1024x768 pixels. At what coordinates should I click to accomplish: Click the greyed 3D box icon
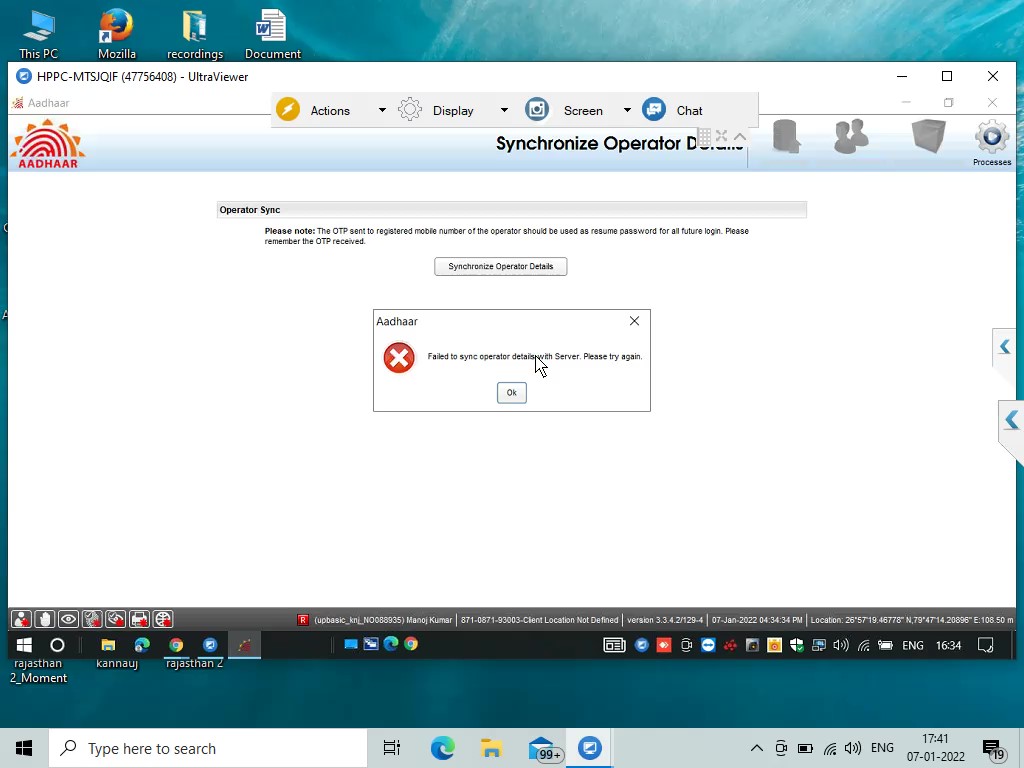(929, 136)
